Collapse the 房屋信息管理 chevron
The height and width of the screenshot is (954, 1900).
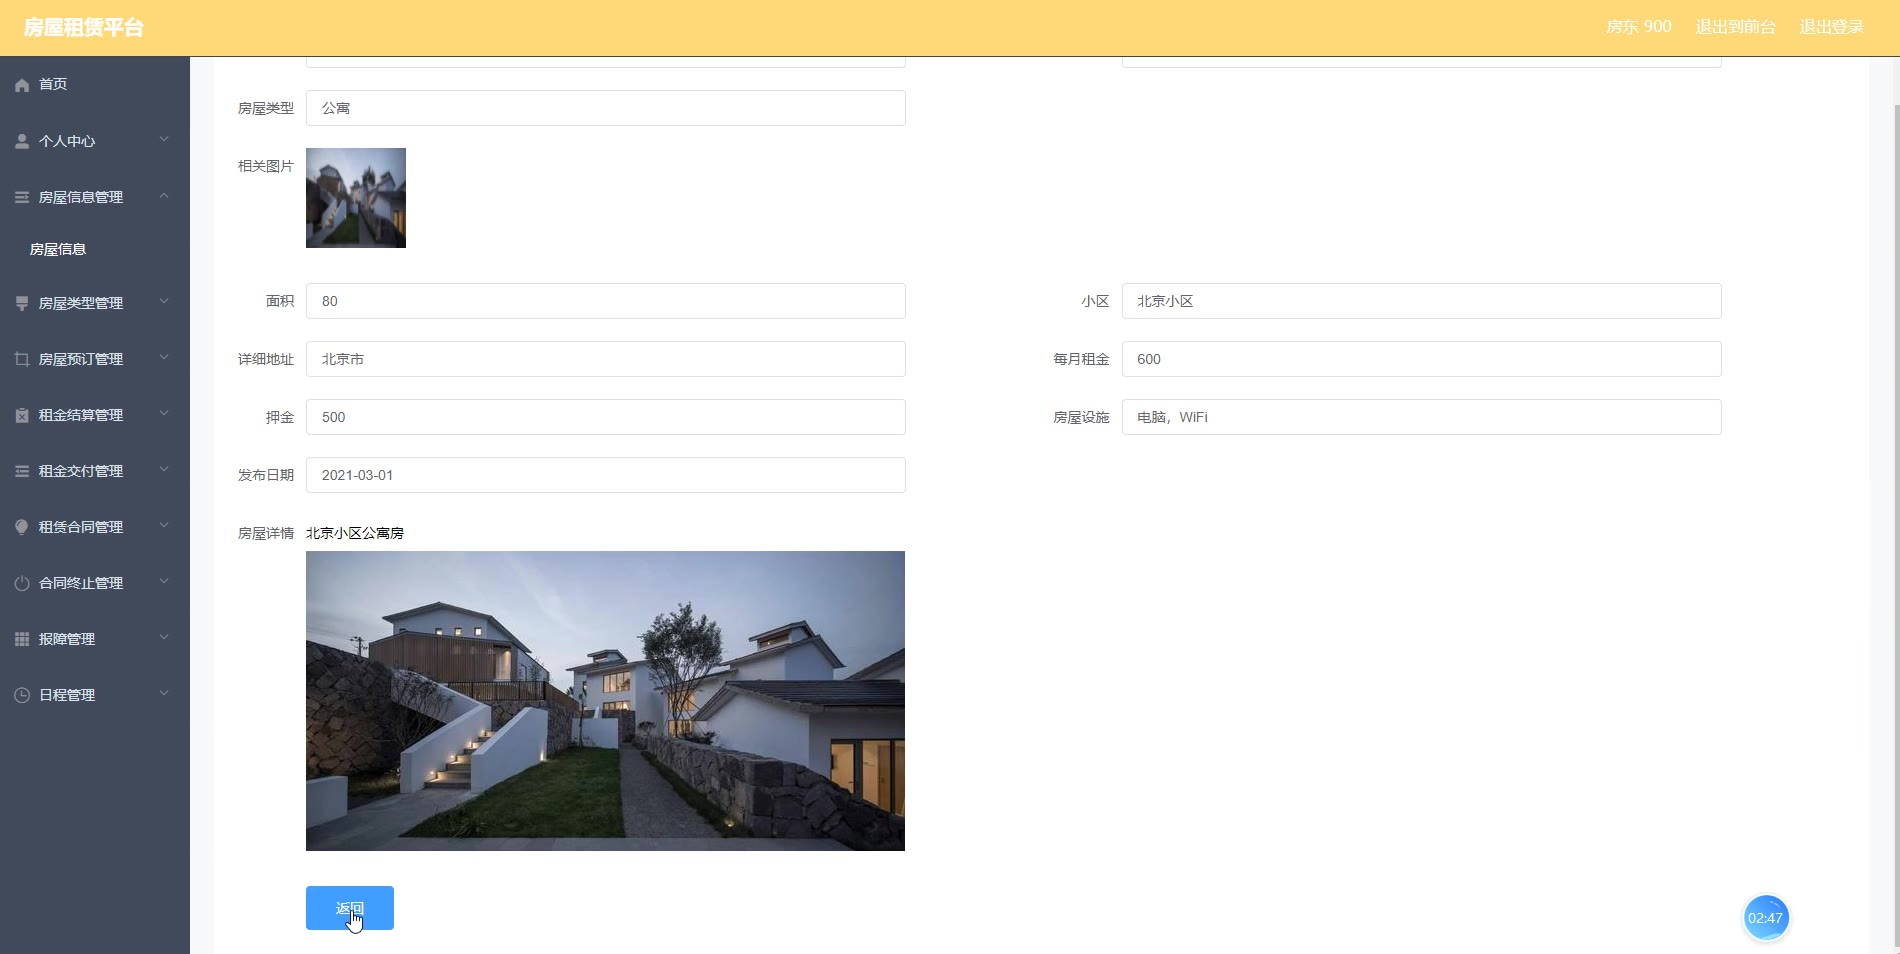click(164, 195)
